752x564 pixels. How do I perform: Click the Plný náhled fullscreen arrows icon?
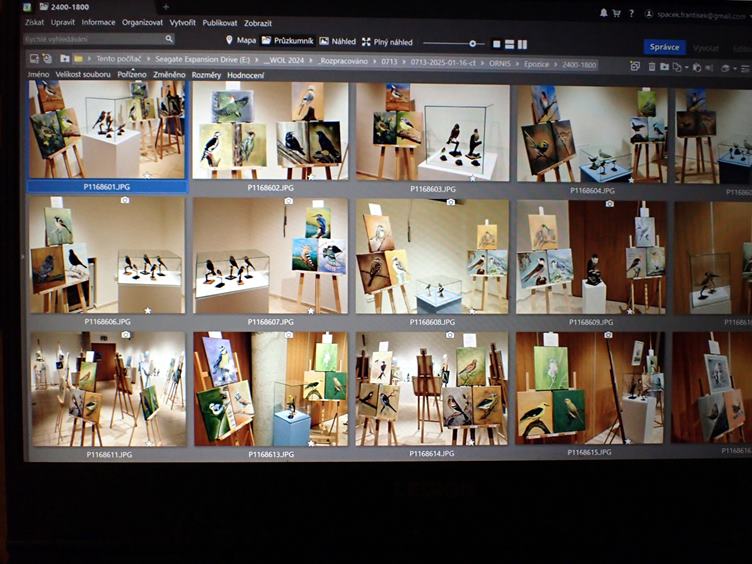[x=366, y=42]
